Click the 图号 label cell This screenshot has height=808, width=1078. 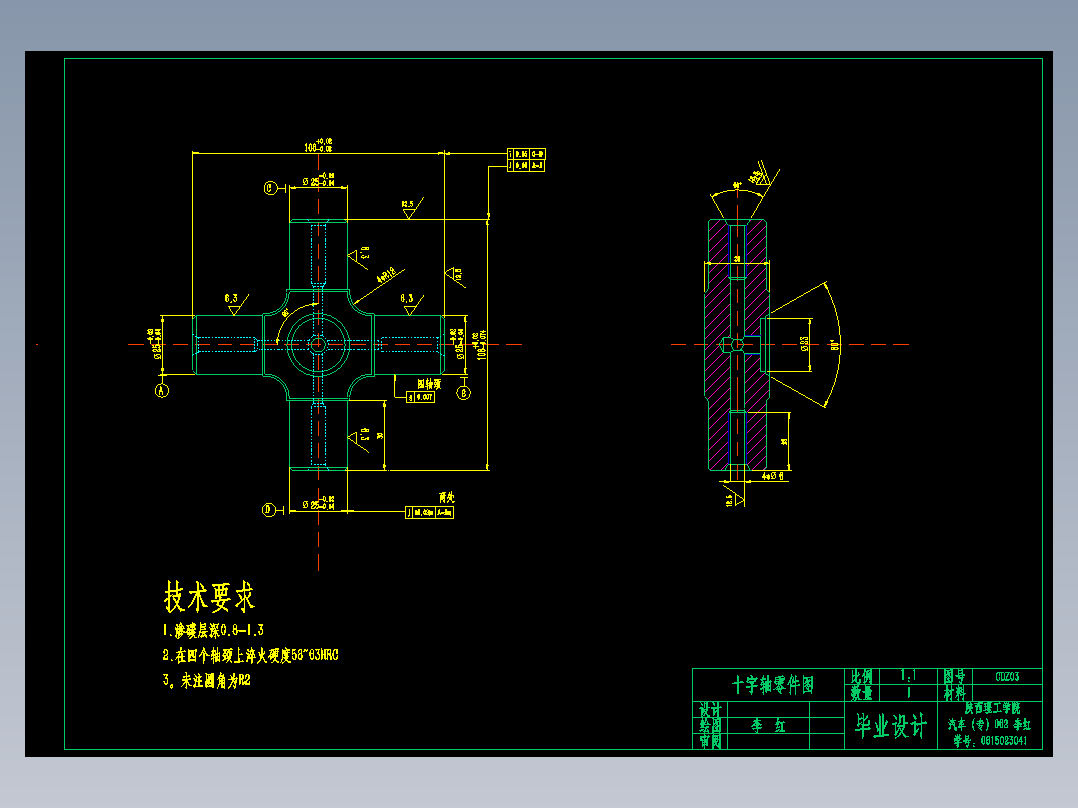(x=955, y=677)
